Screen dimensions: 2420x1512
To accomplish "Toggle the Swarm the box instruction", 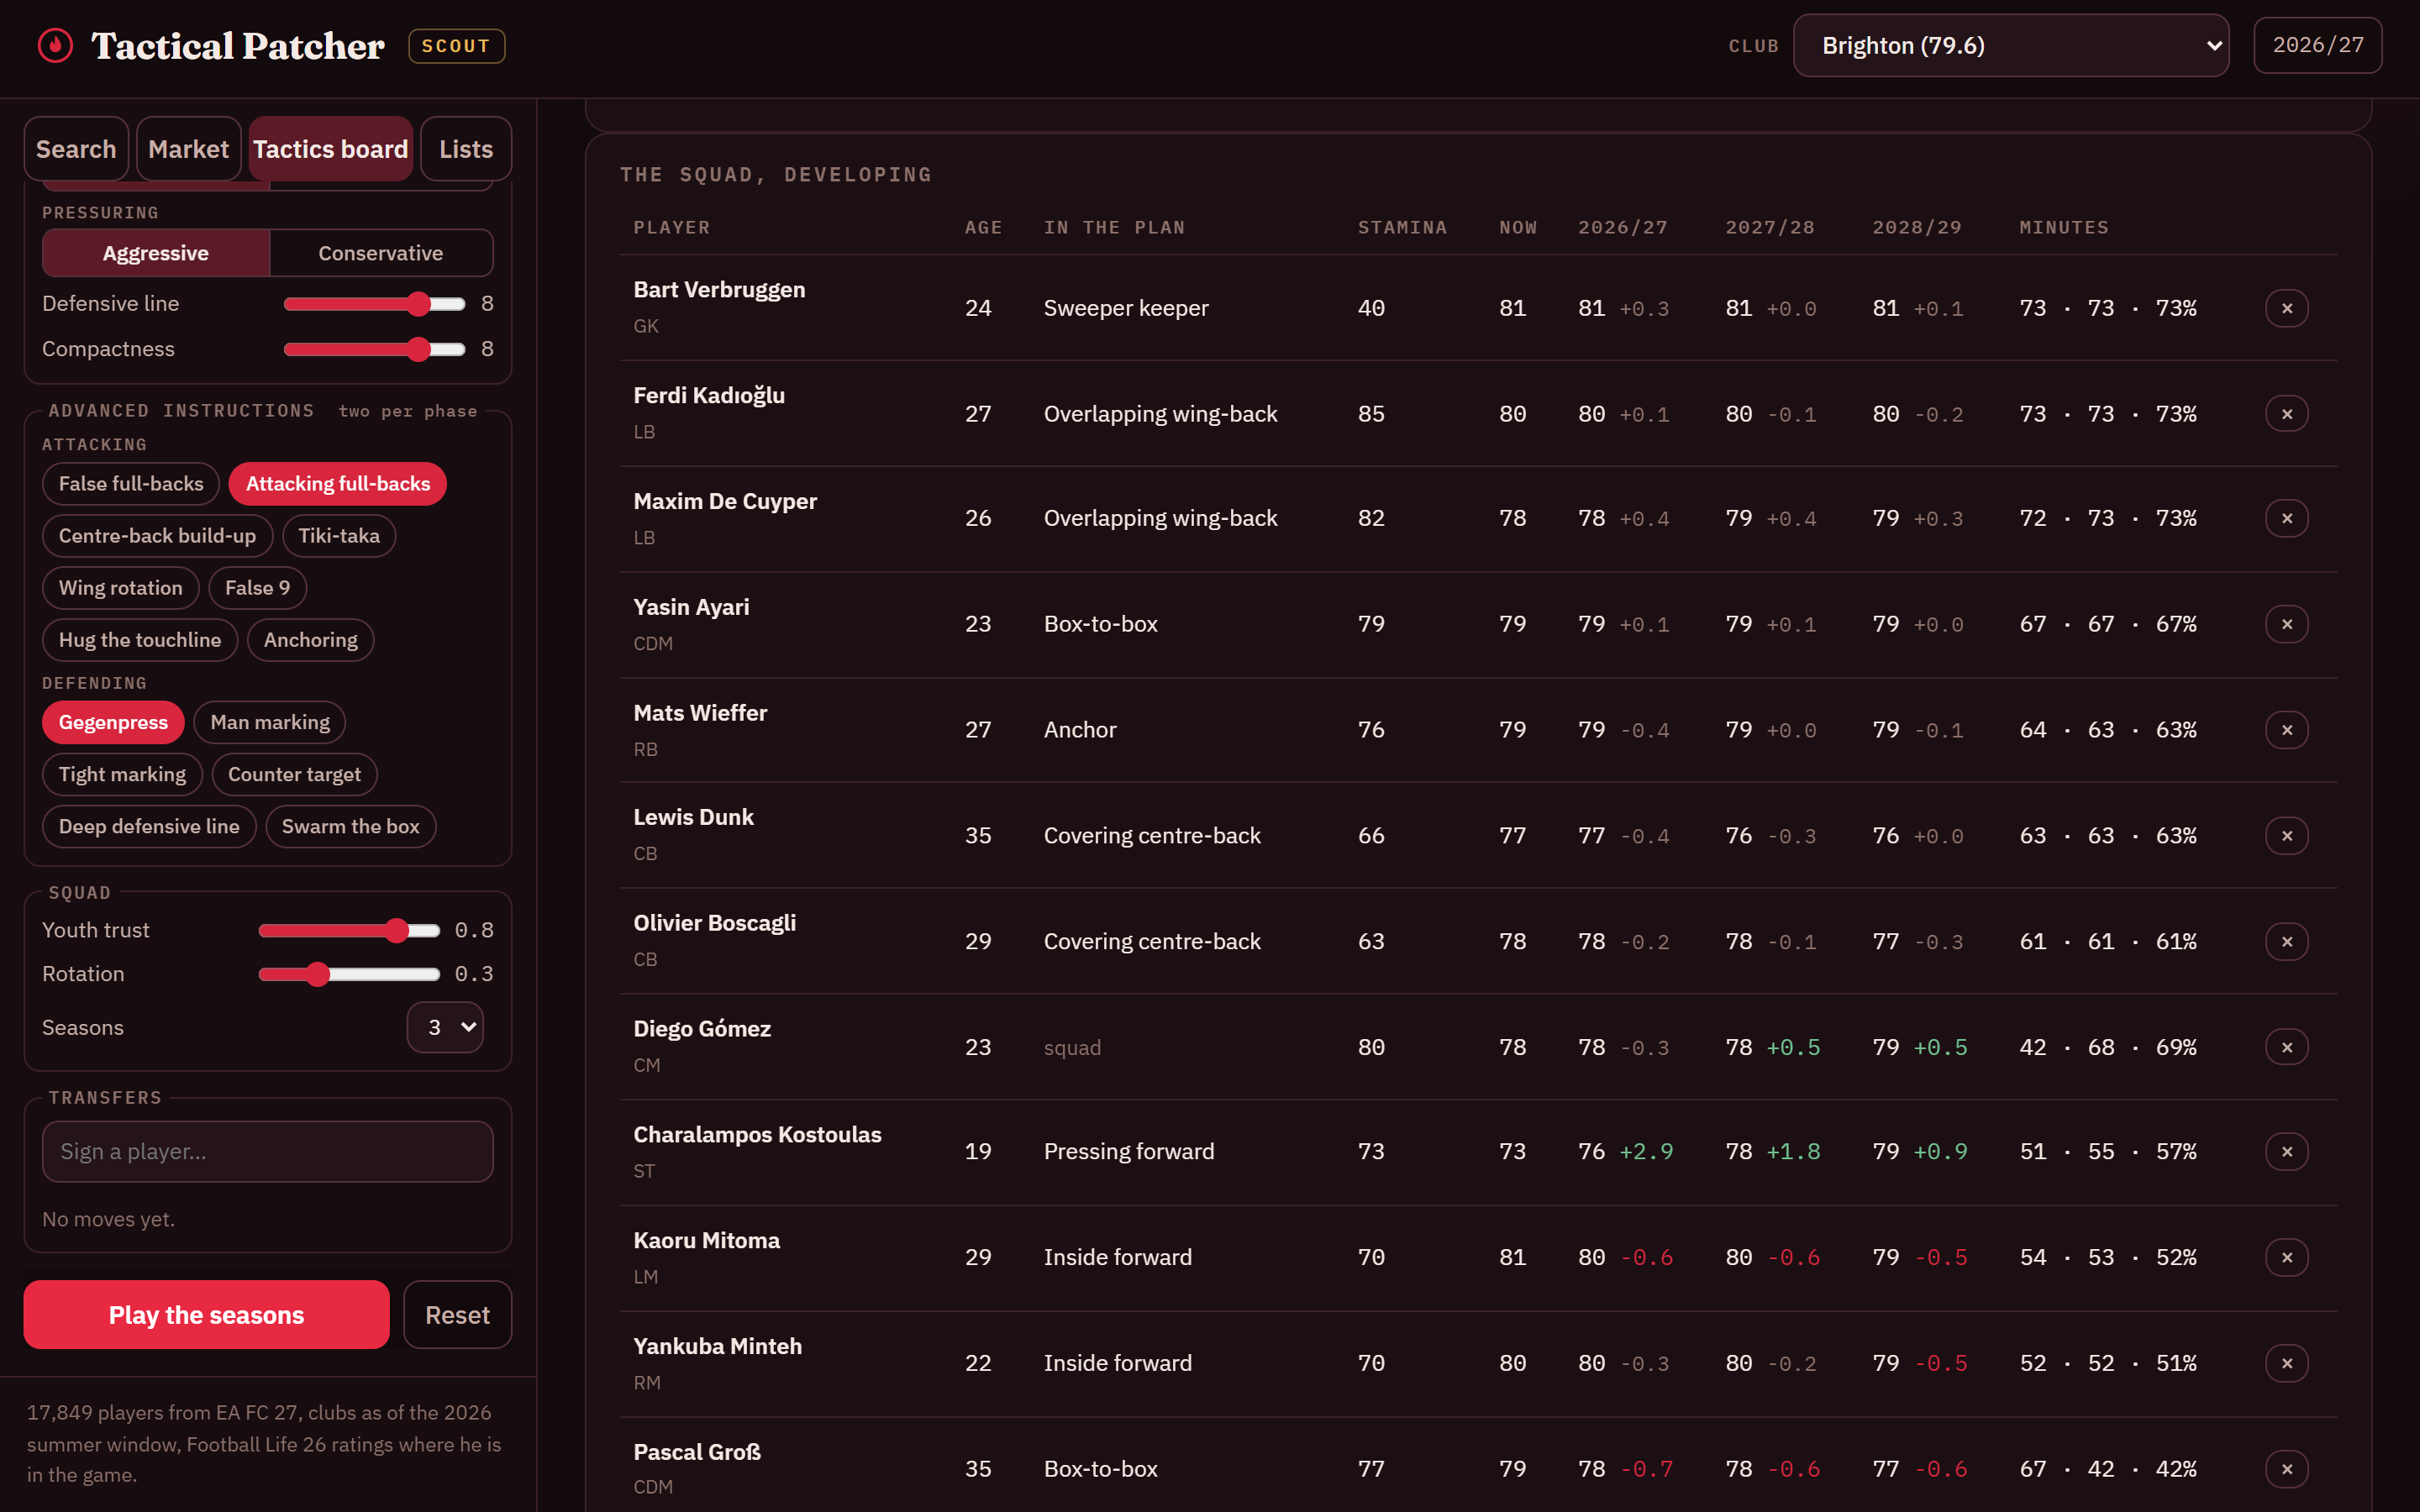I will coord(351,827).
